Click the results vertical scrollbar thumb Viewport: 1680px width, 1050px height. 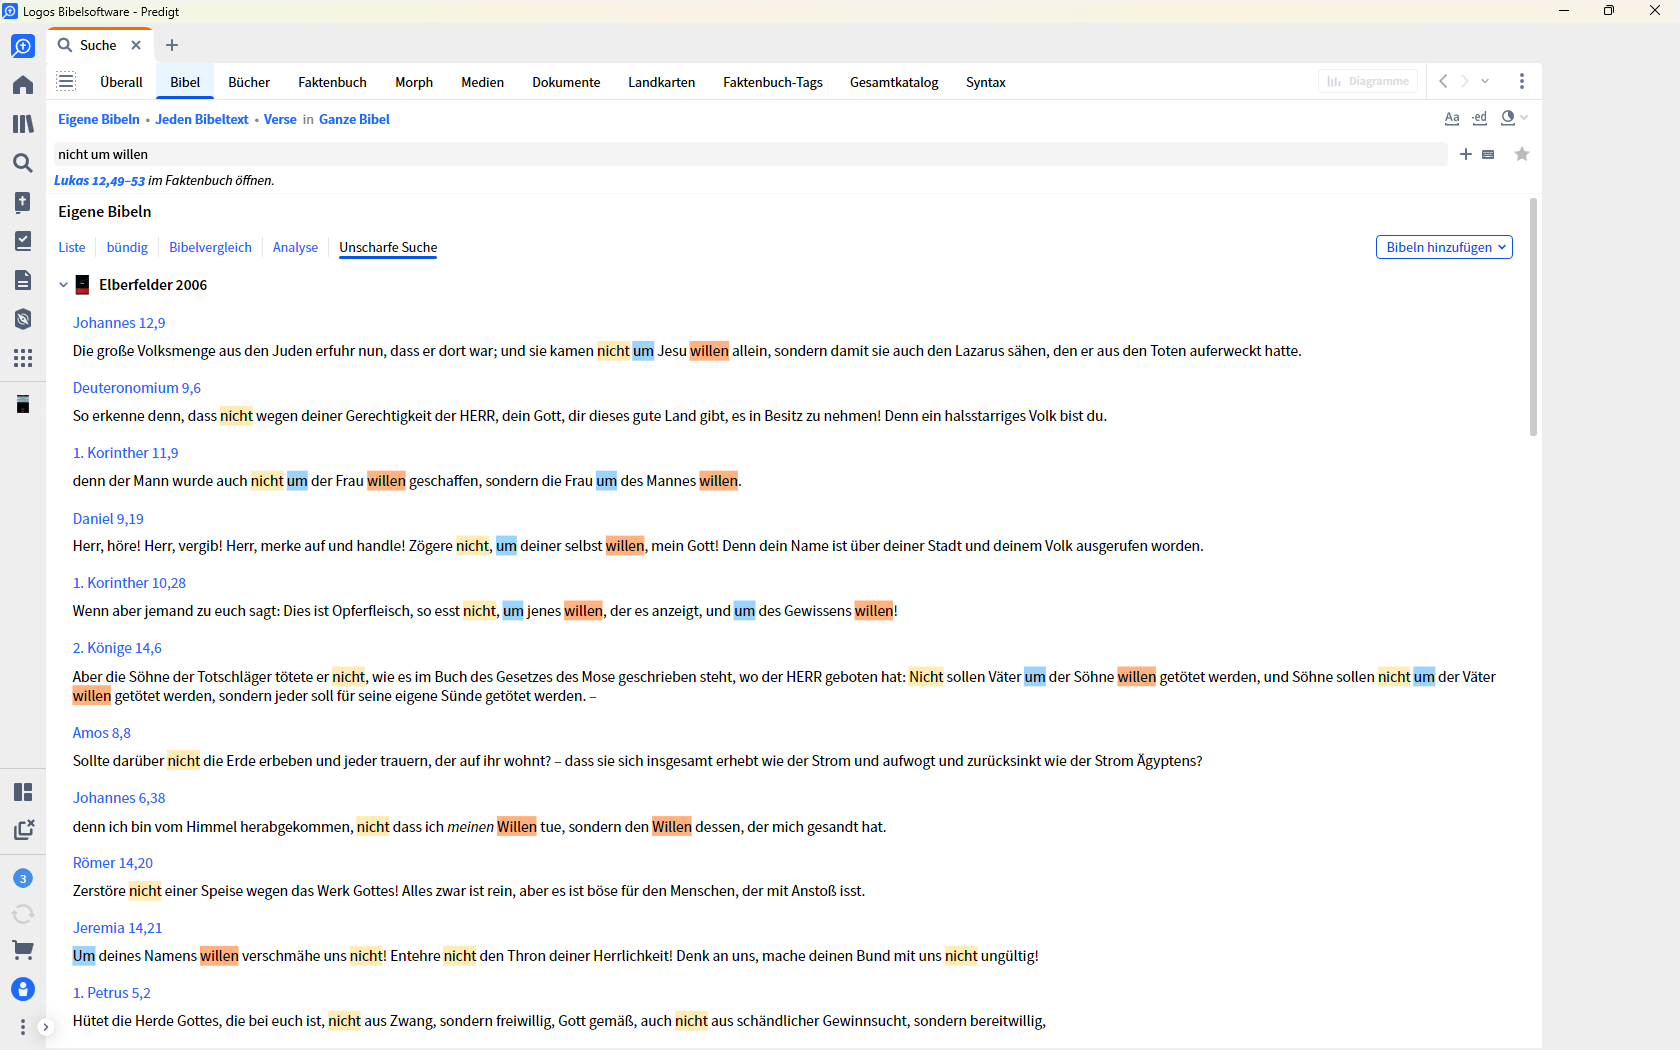pyautogui.click(x=1533, y=317)
